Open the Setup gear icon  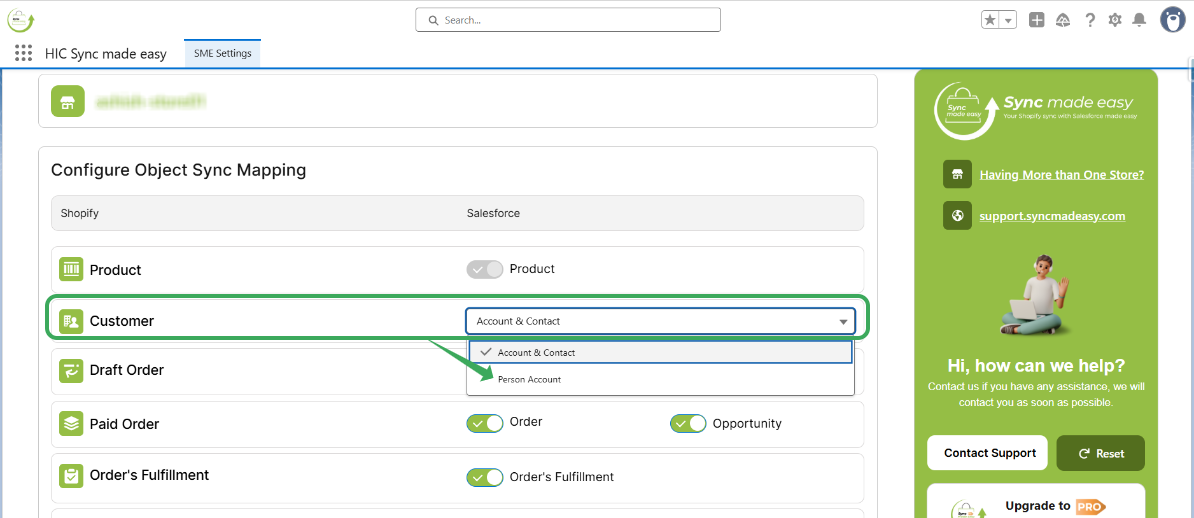1115,20
